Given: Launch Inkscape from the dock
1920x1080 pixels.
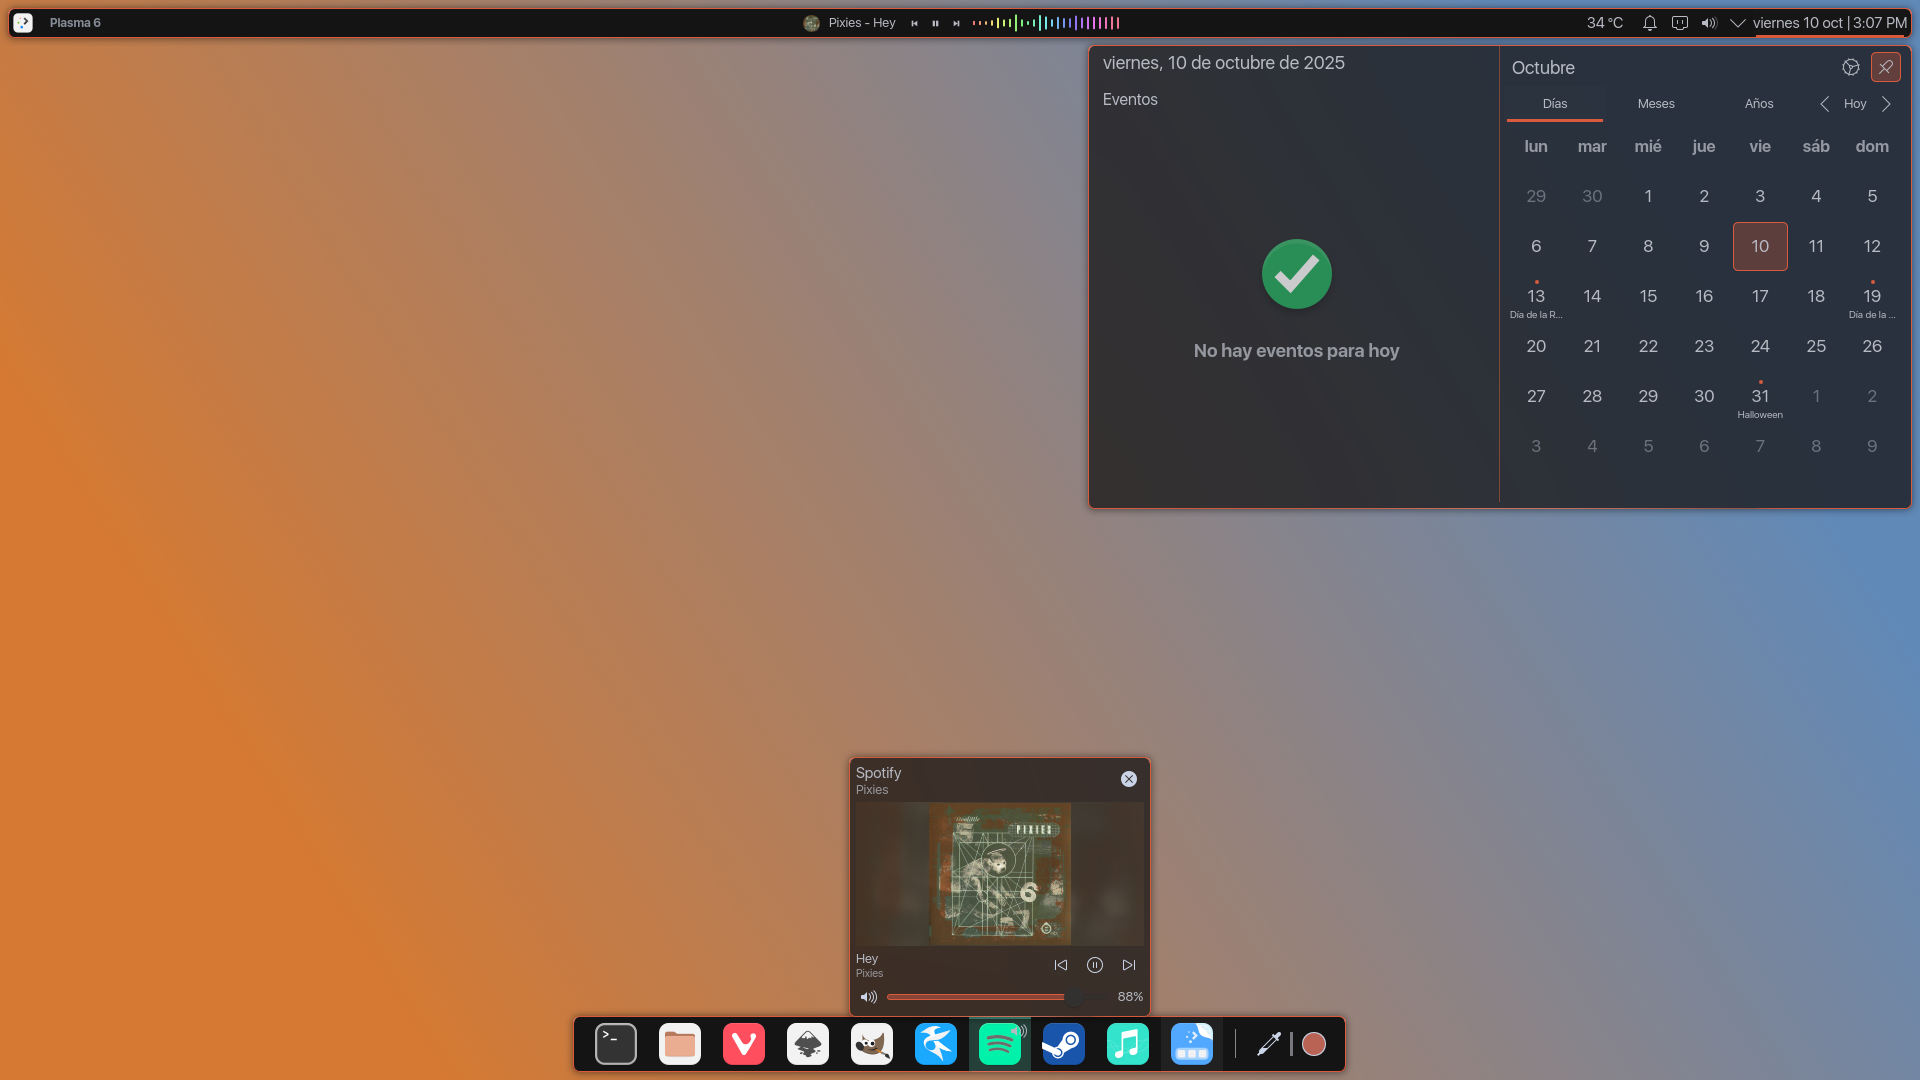Looking at the screenshot, I should 808,1044.
